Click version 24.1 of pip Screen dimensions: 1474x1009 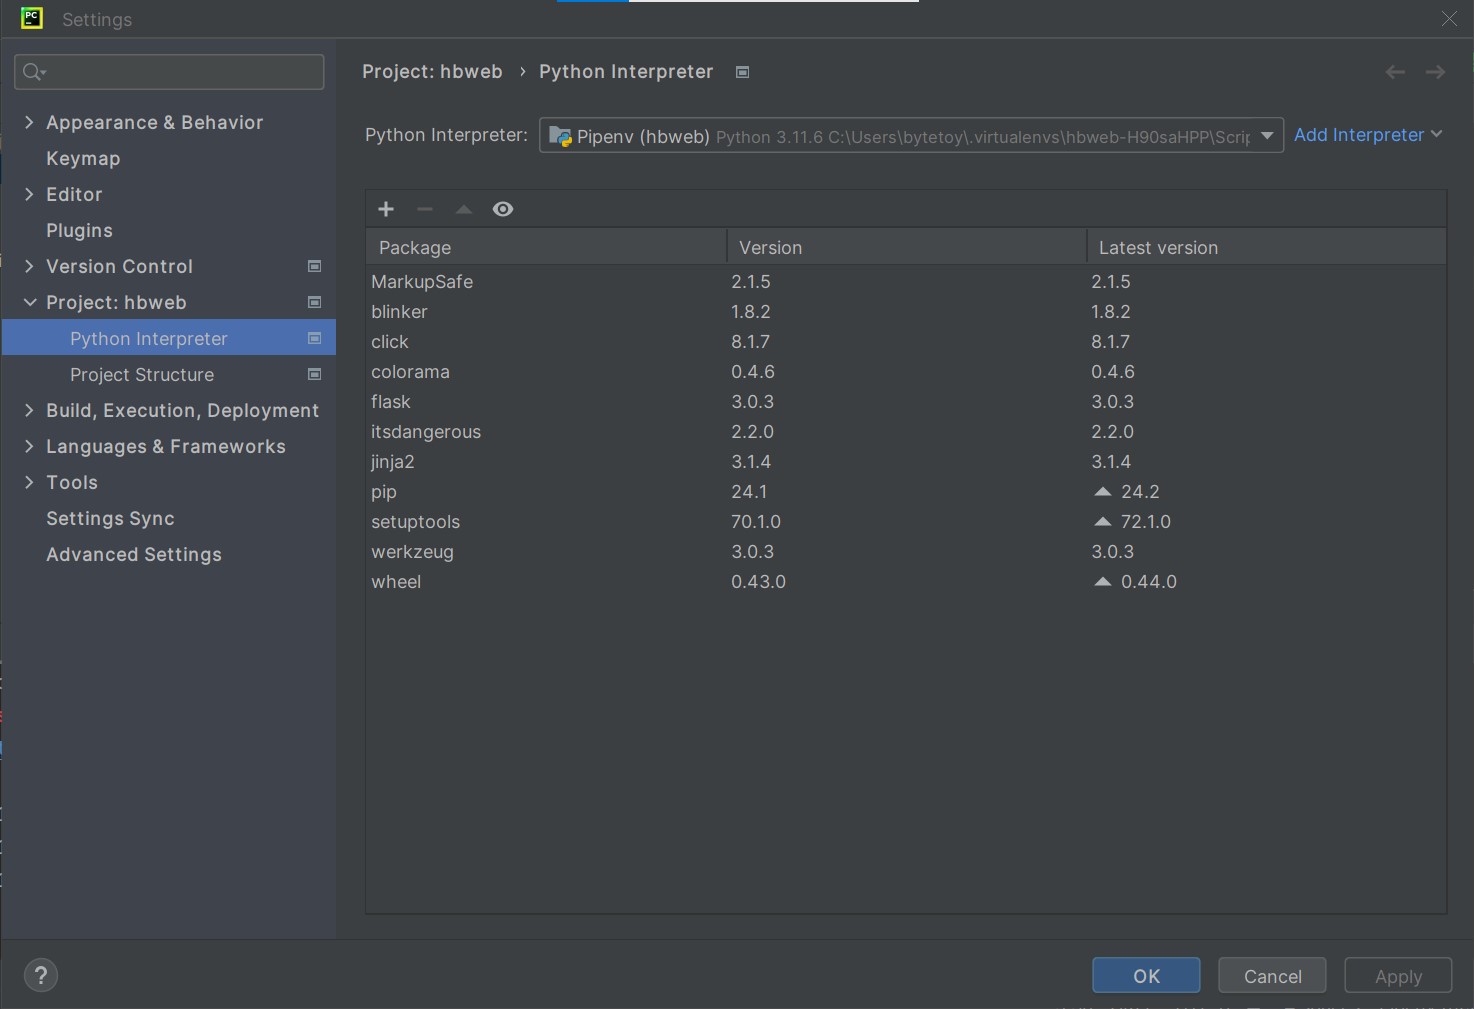pos(749,491)
